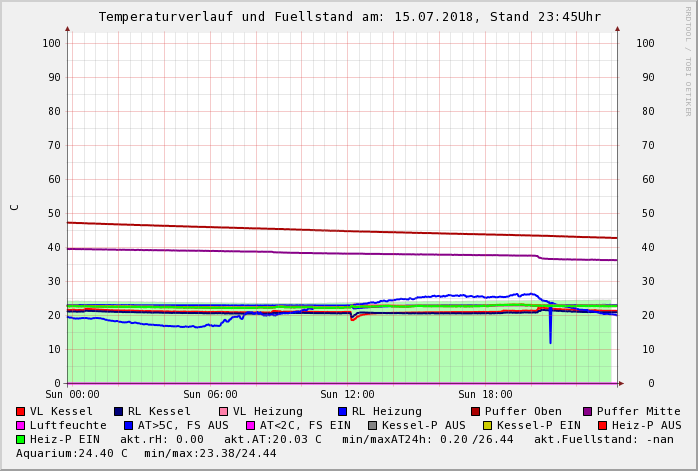Click the Sun 06:00 time axis label
698x471 pixels.
point(210,395)
